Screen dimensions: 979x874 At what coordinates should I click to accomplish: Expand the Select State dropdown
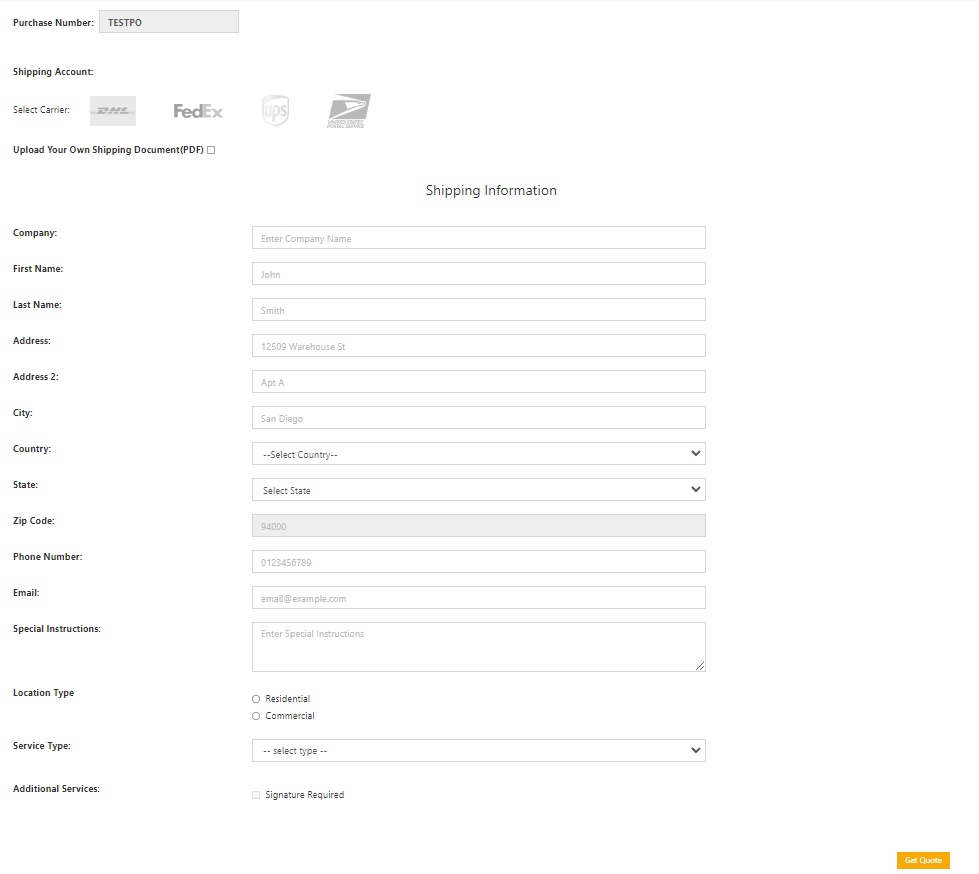click(x=478, y=490)
